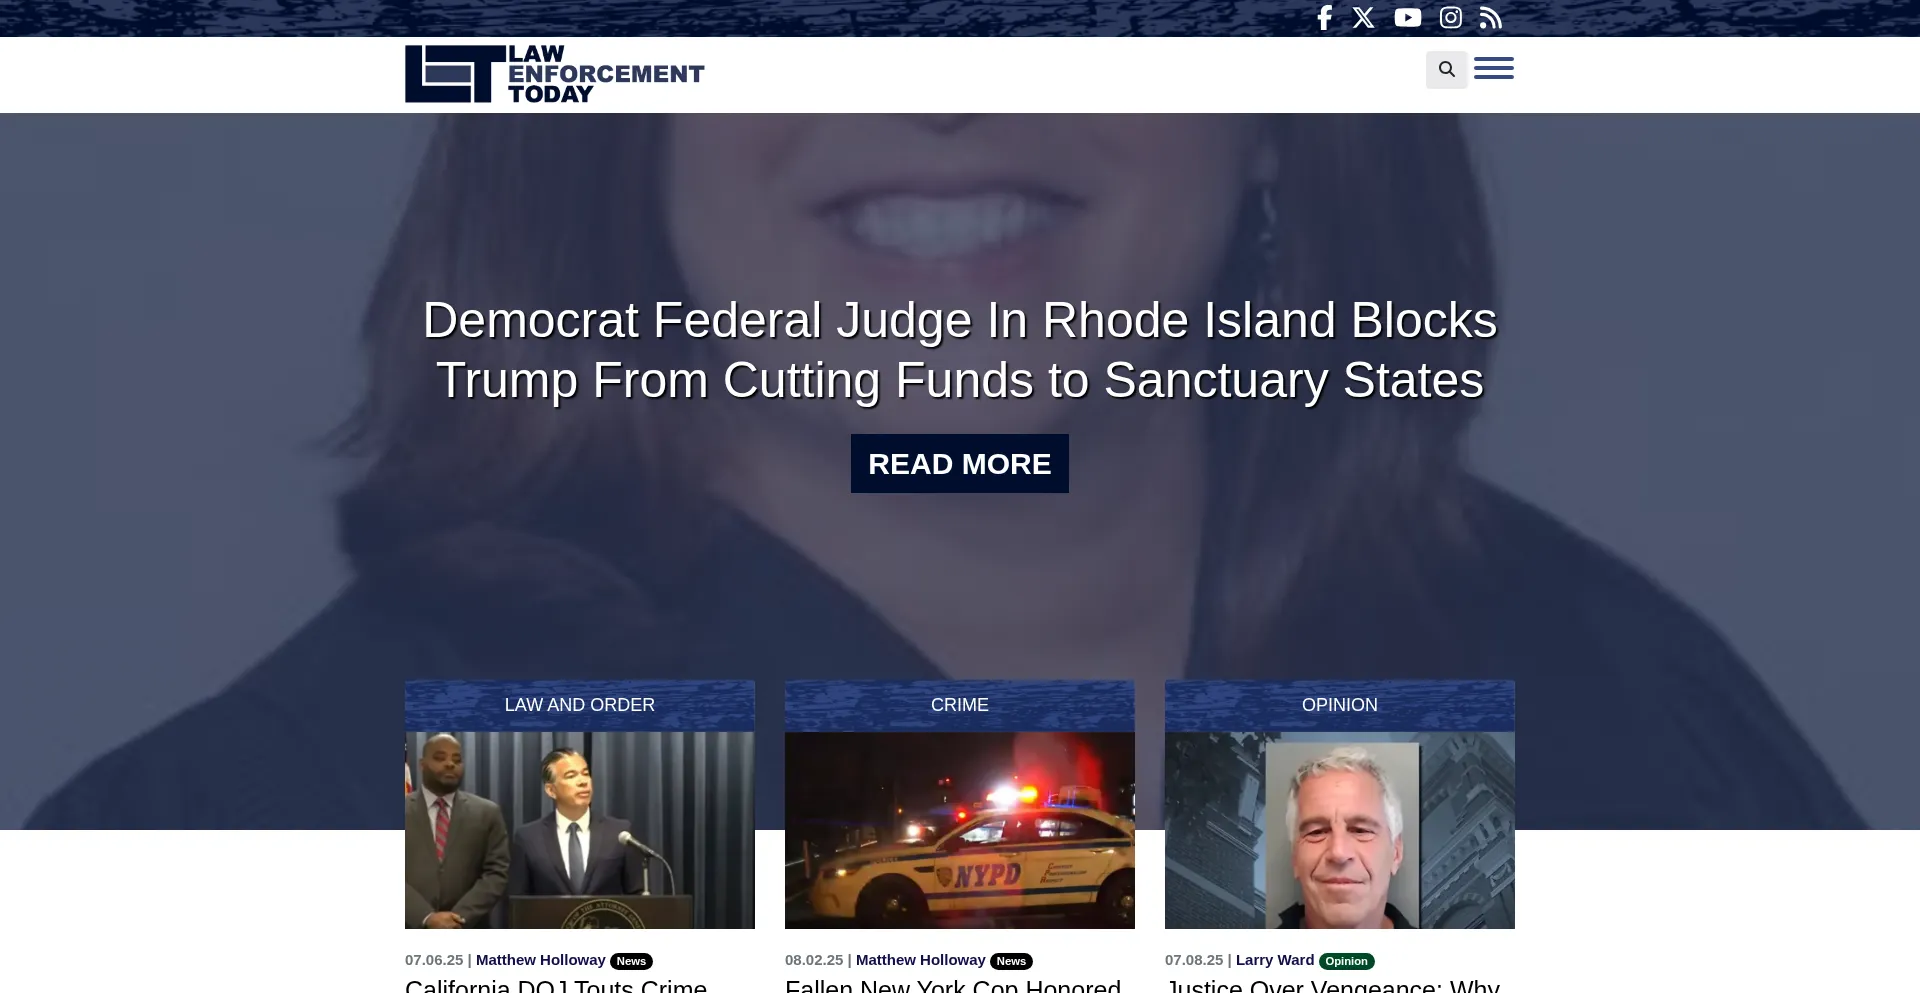The image size is (1920, 993).
Task: Open the Facebook page icon
Action: (x=1324, y=18)
